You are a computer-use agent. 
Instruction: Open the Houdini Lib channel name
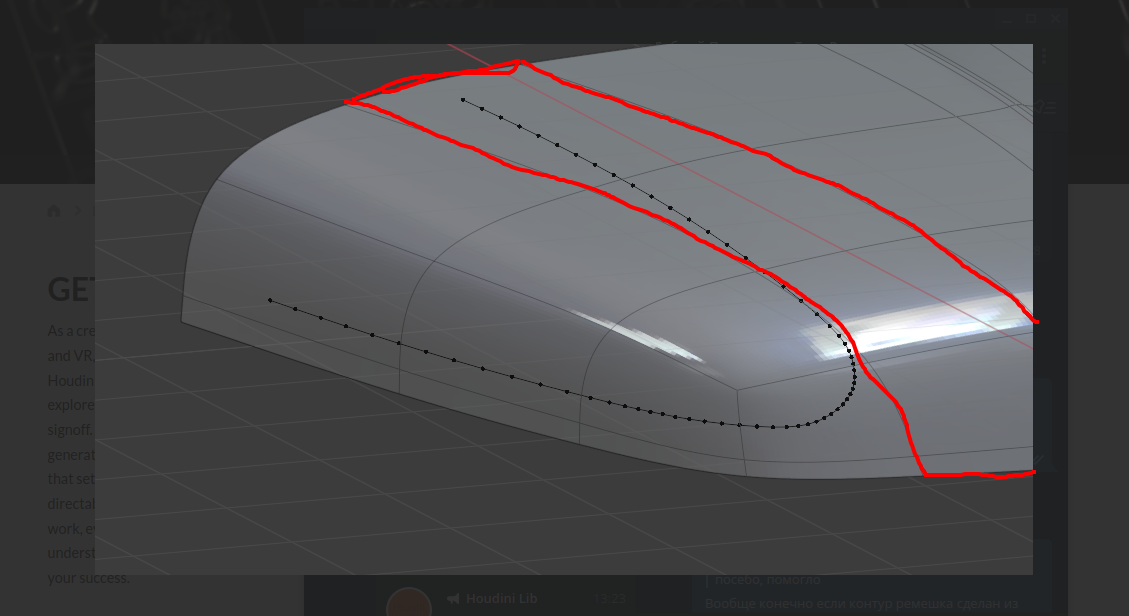tap(501, 599)
